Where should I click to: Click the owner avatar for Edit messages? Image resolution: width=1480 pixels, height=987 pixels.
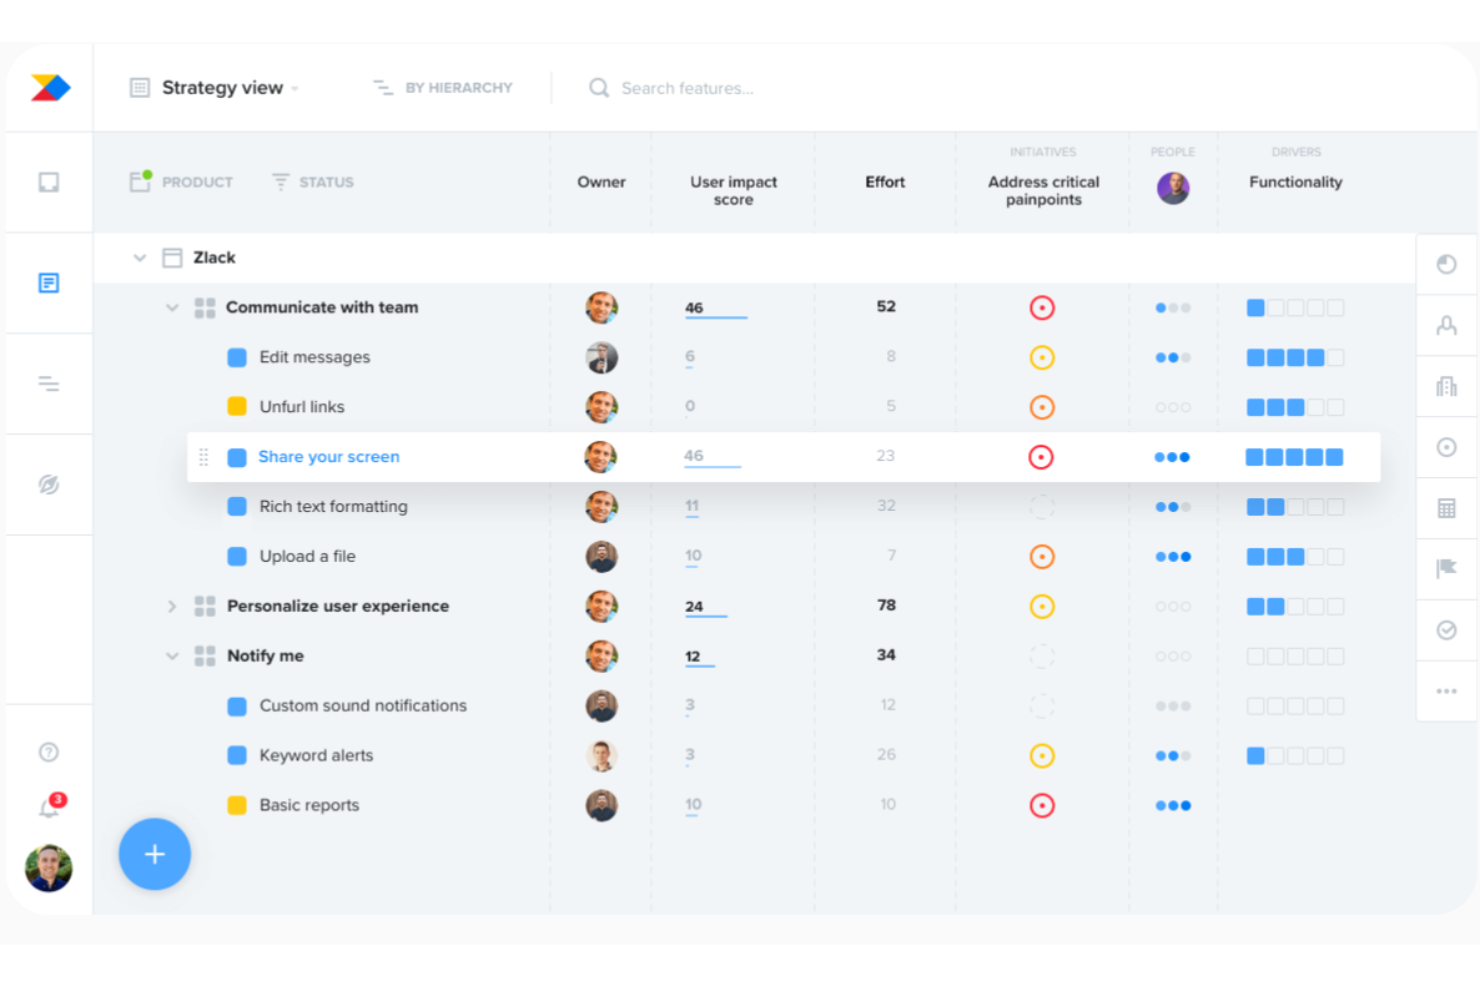601,357
